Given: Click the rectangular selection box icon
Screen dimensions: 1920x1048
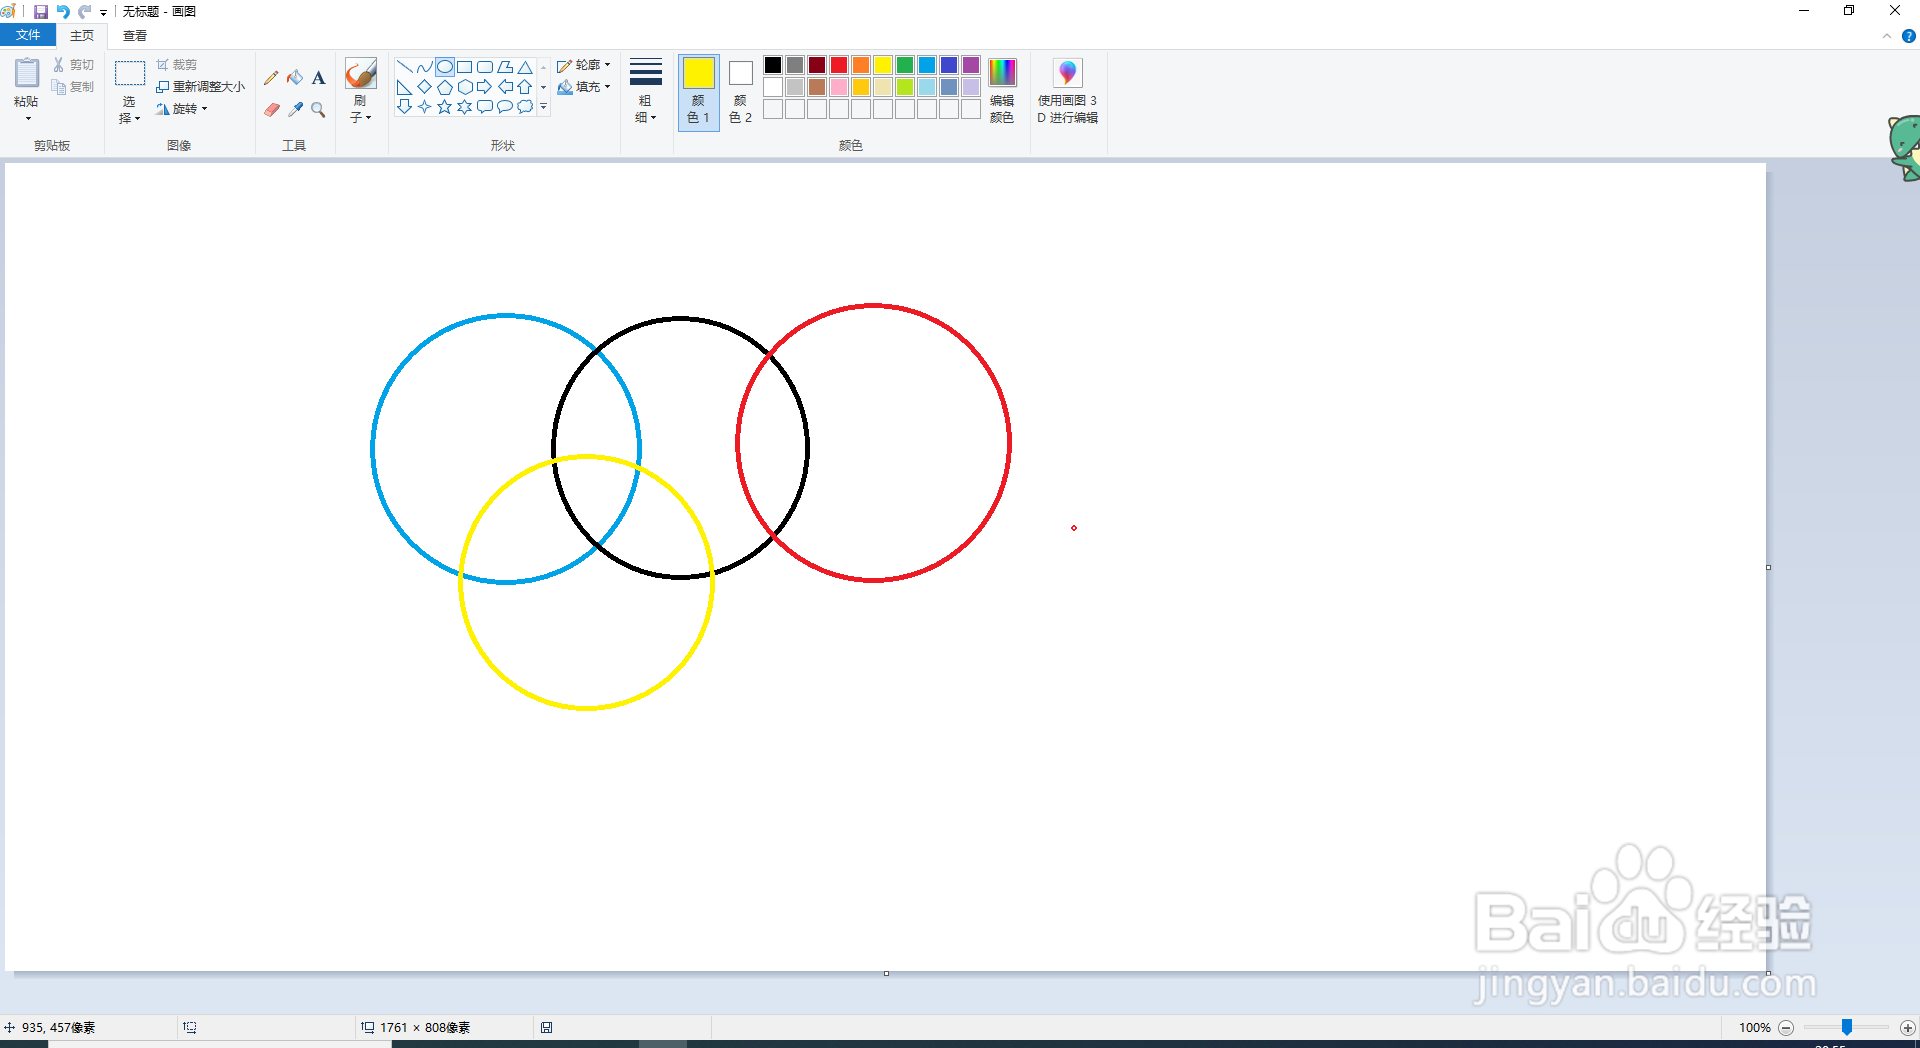Looking at the screenshot, I should [130, 73].
